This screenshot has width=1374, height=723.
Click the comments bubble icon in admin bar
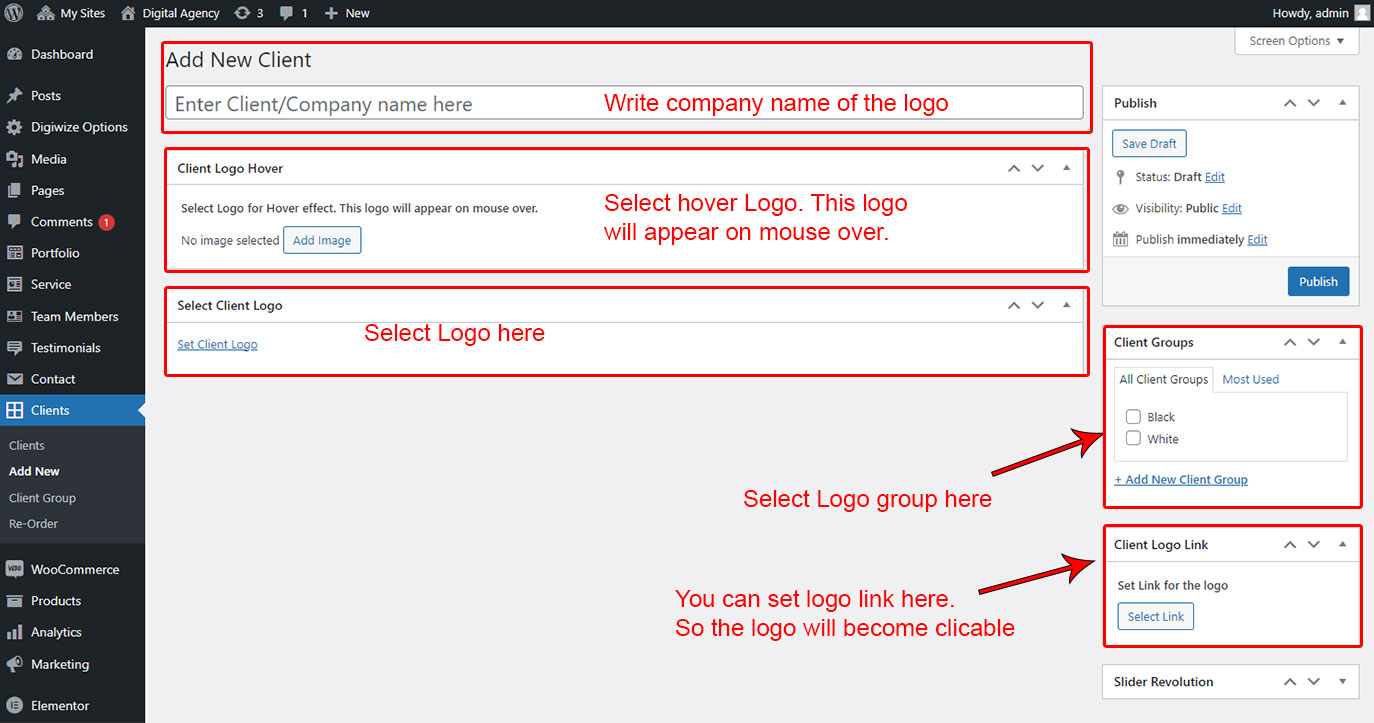point(288,13)
